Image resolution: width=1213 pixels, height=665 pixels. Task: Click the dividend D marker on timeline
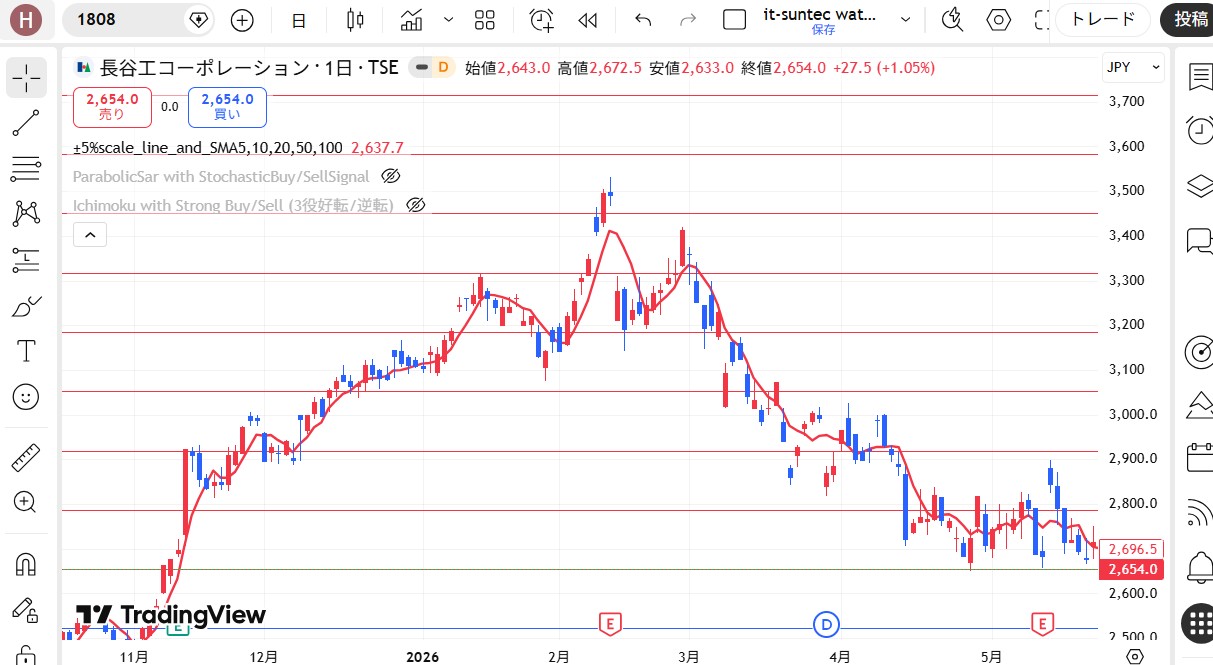(x=826, y=624)
